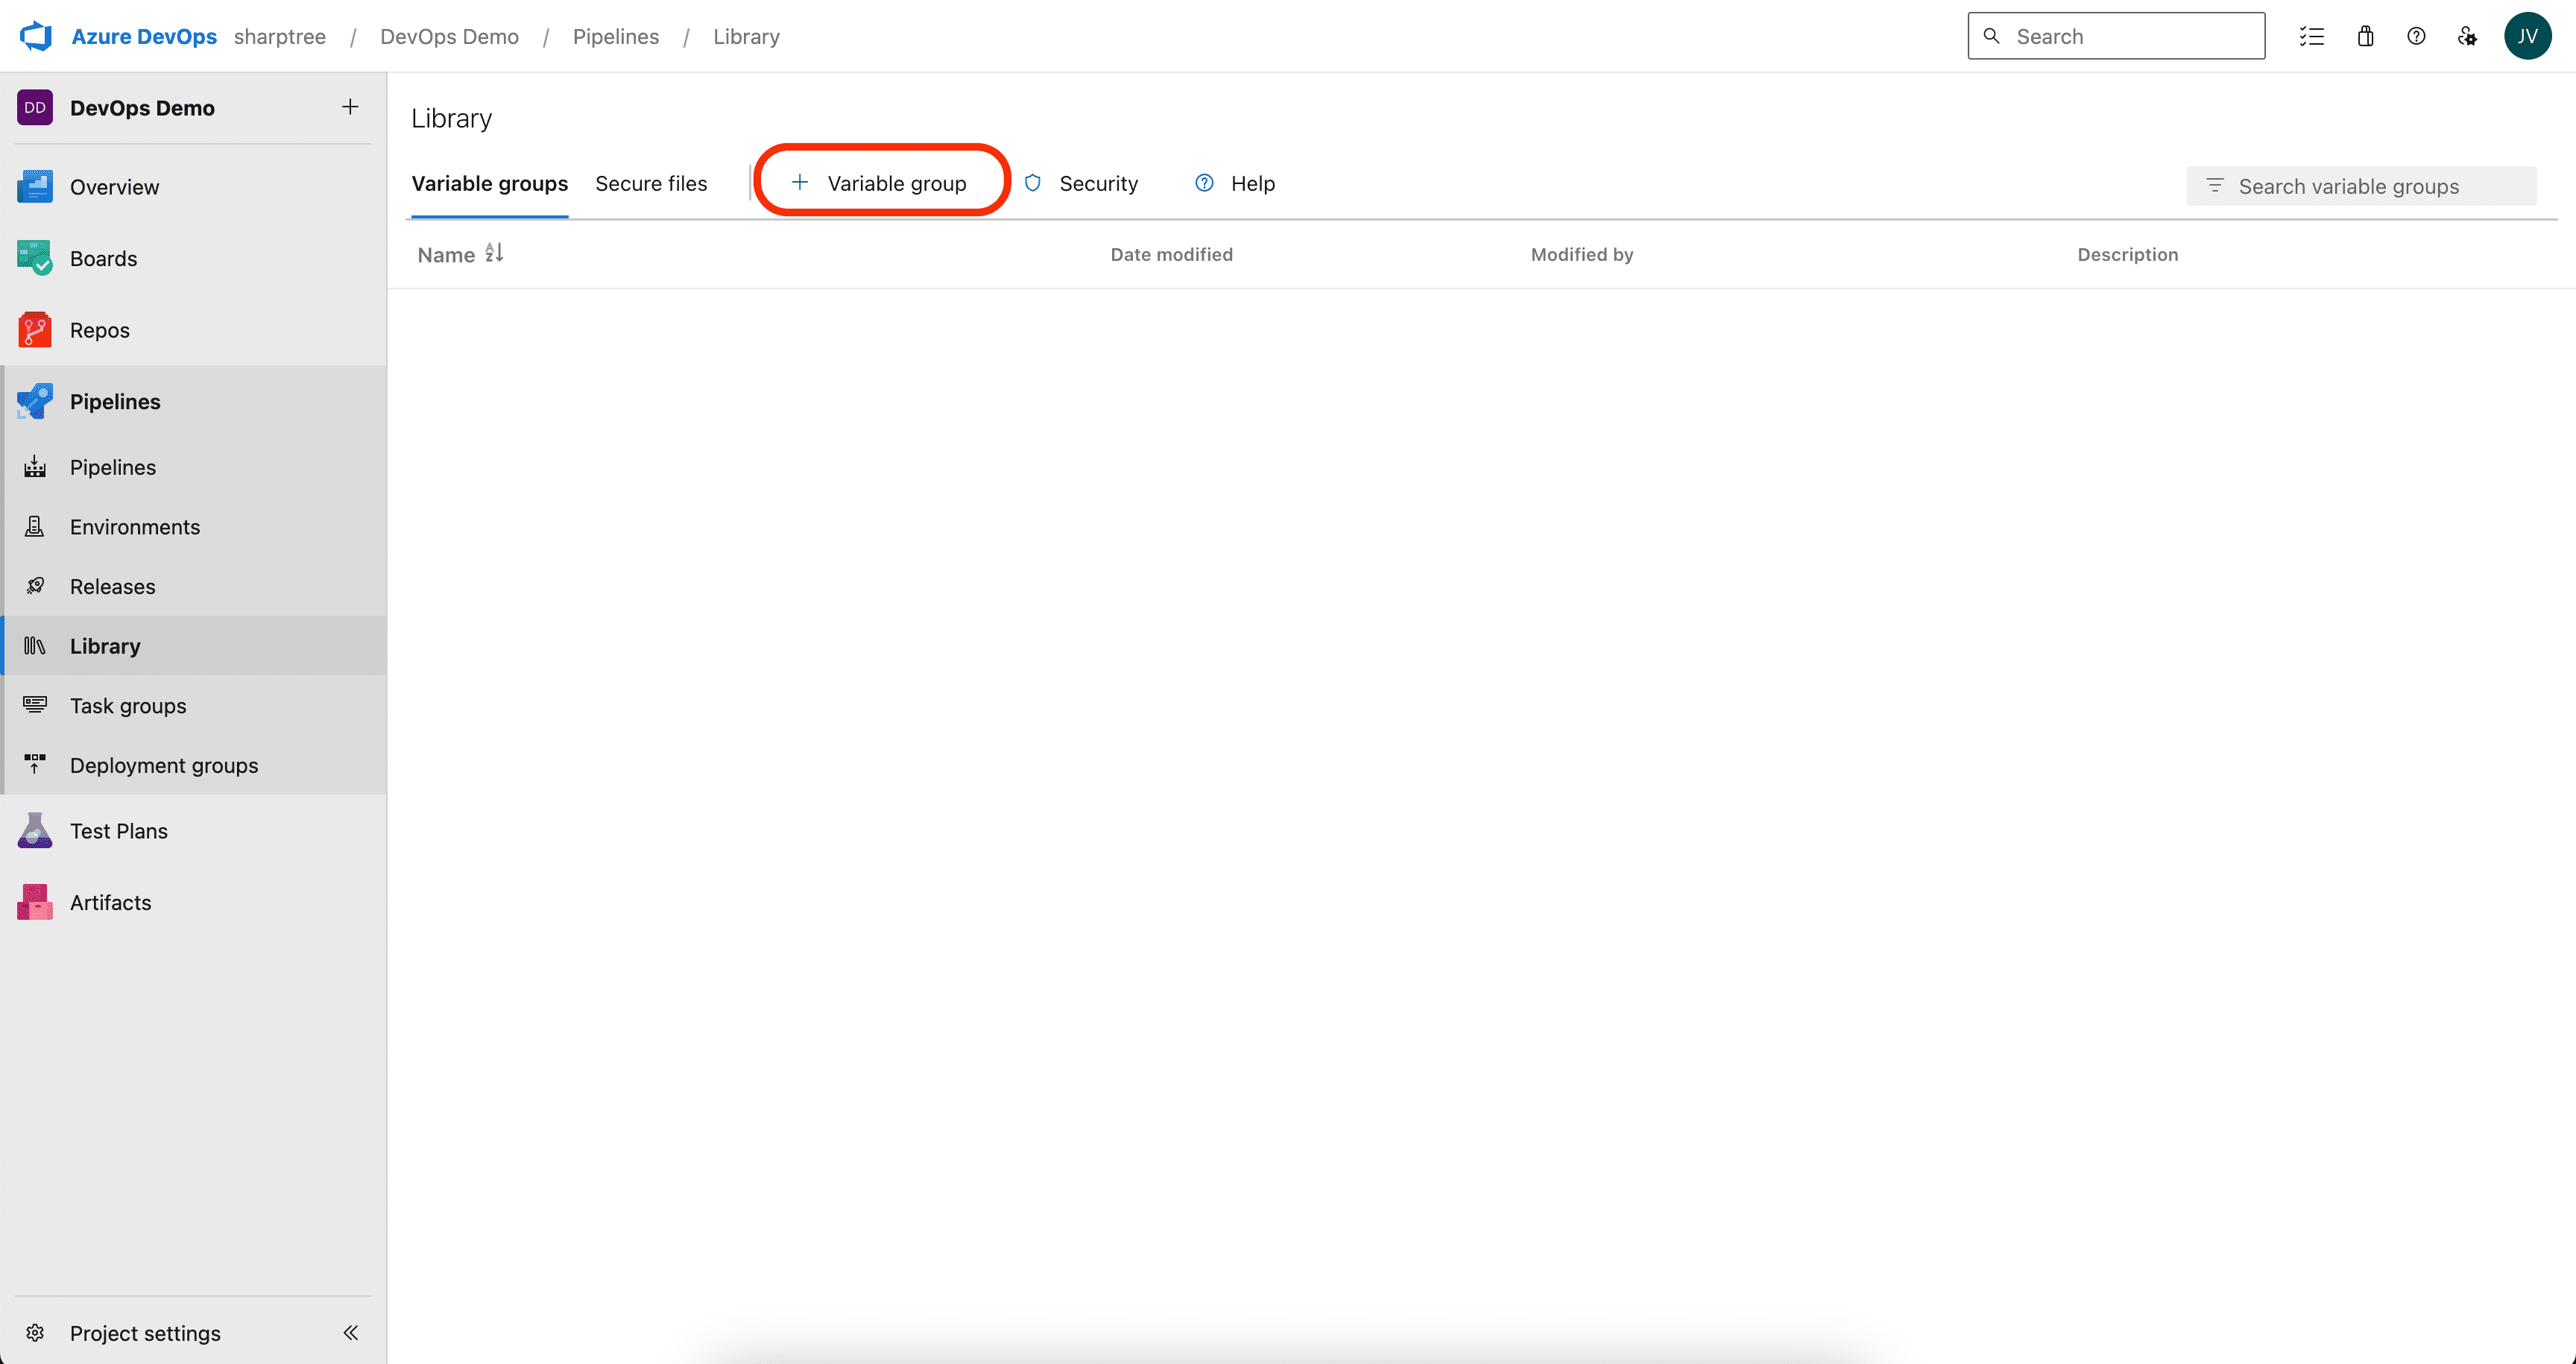This screenshot has width=2576, height=1364.
Task: Click the Releases rocket icon
Action: pyautogui.click(x=35, y=585)
